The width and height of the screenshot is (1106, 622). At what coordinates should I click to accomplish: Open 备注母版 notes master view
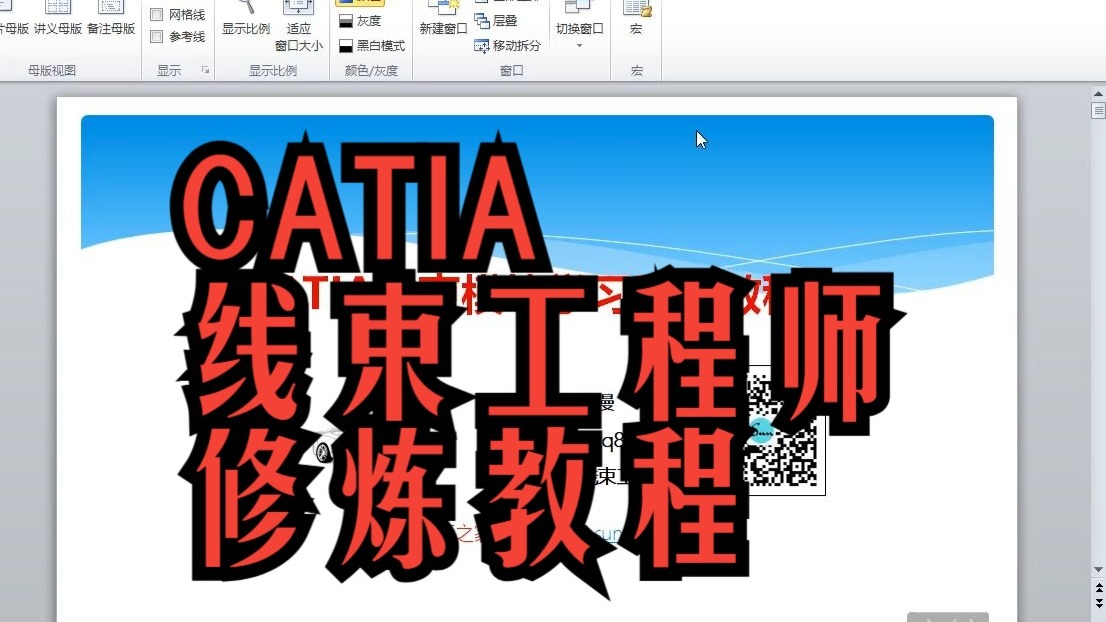point(111,18)
